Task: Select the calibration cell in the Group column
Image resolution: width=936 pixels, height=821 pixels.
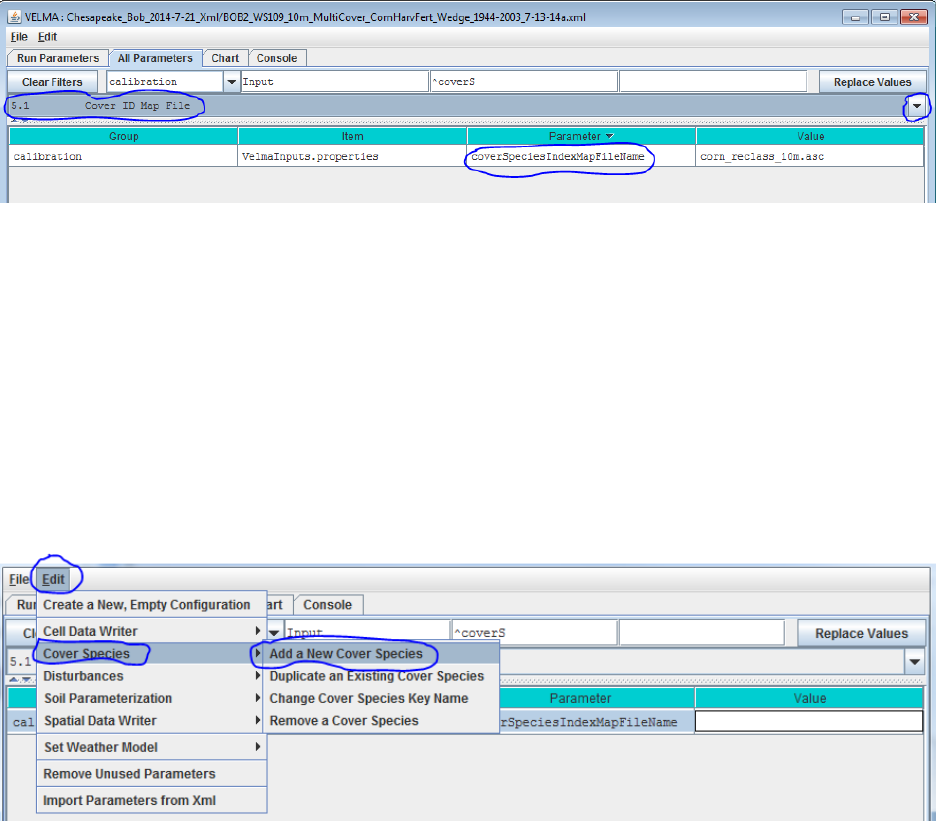Action: 124,156
